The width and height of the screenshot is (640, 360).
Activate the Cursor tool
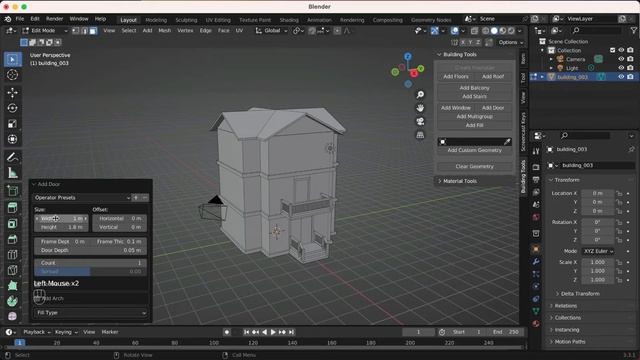point(12,75)
